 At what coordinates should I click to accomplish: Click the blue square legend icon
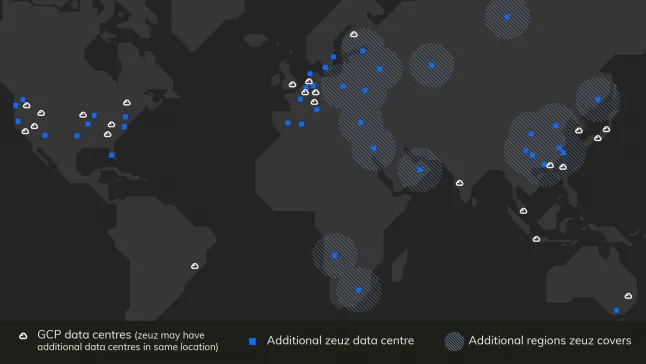253,341
